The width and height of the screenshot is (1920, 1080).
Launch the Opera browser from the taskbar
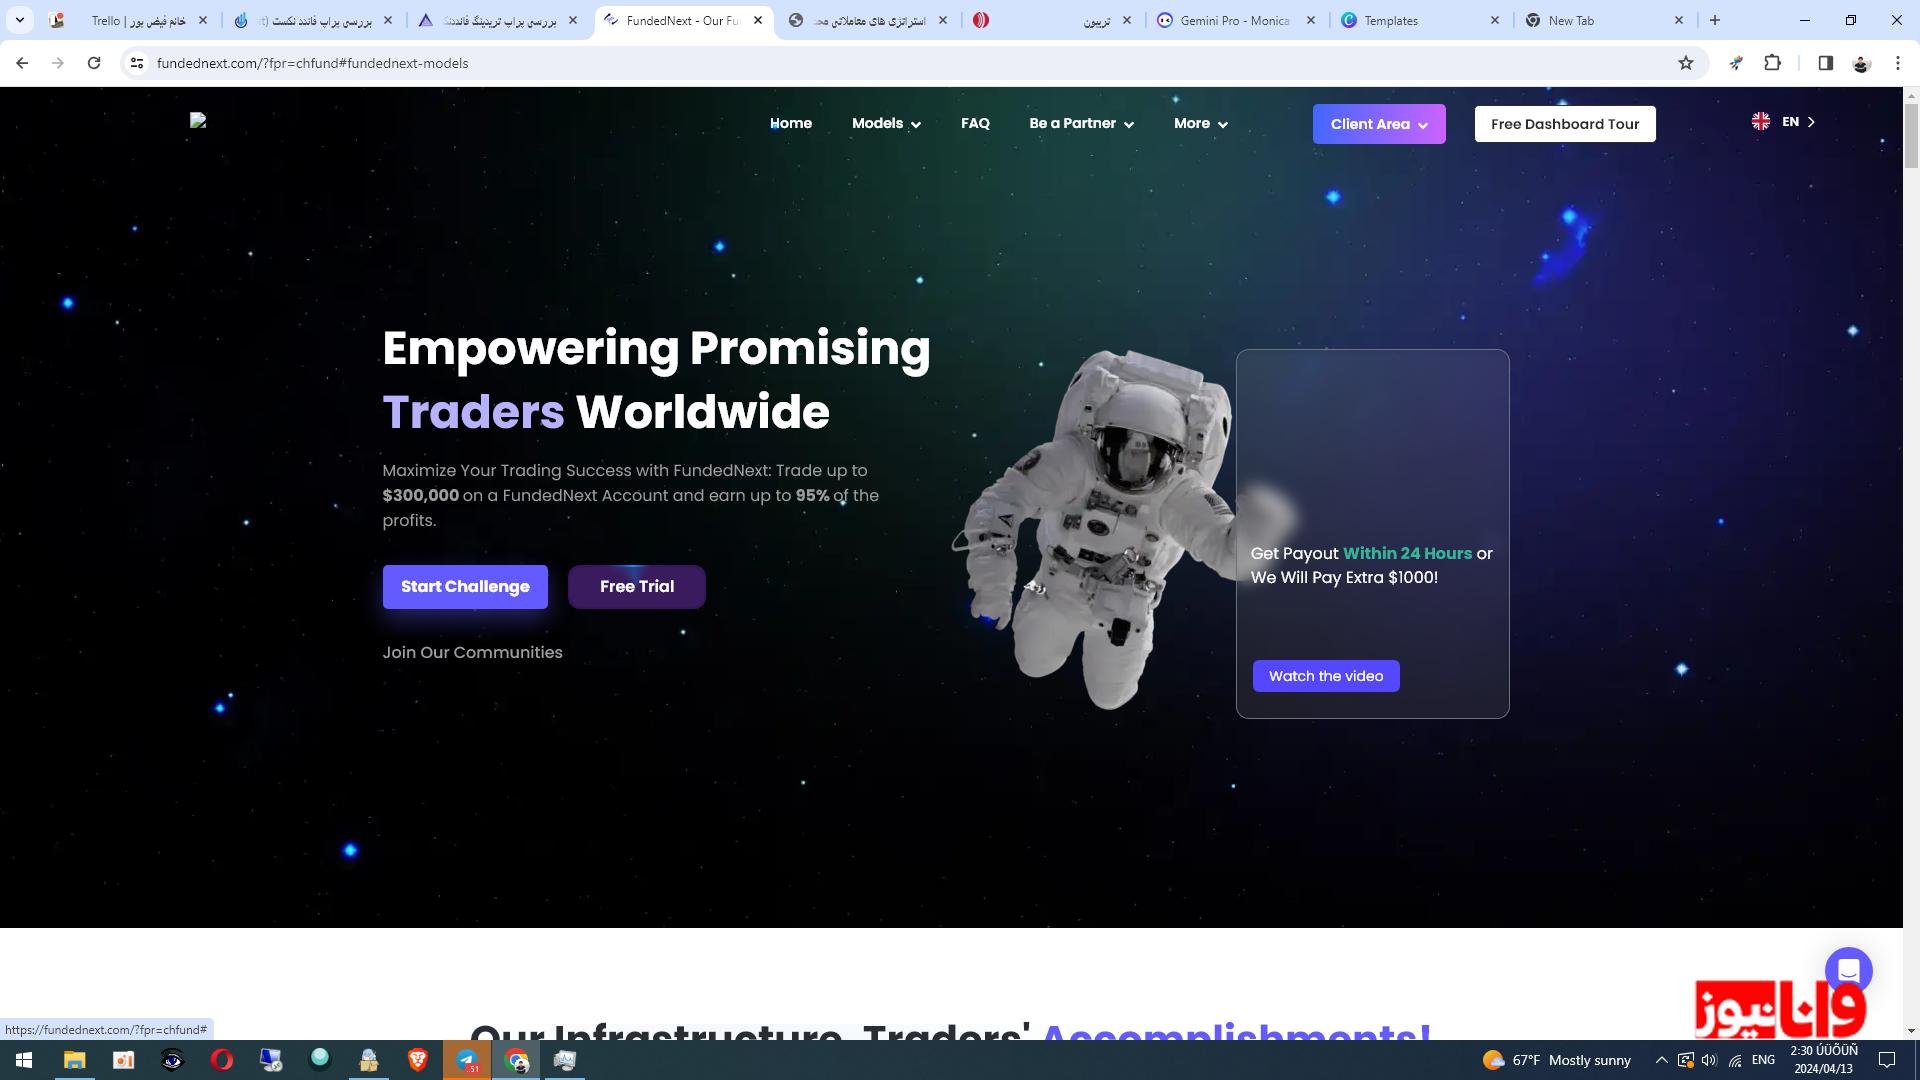tap(221, 1060)
